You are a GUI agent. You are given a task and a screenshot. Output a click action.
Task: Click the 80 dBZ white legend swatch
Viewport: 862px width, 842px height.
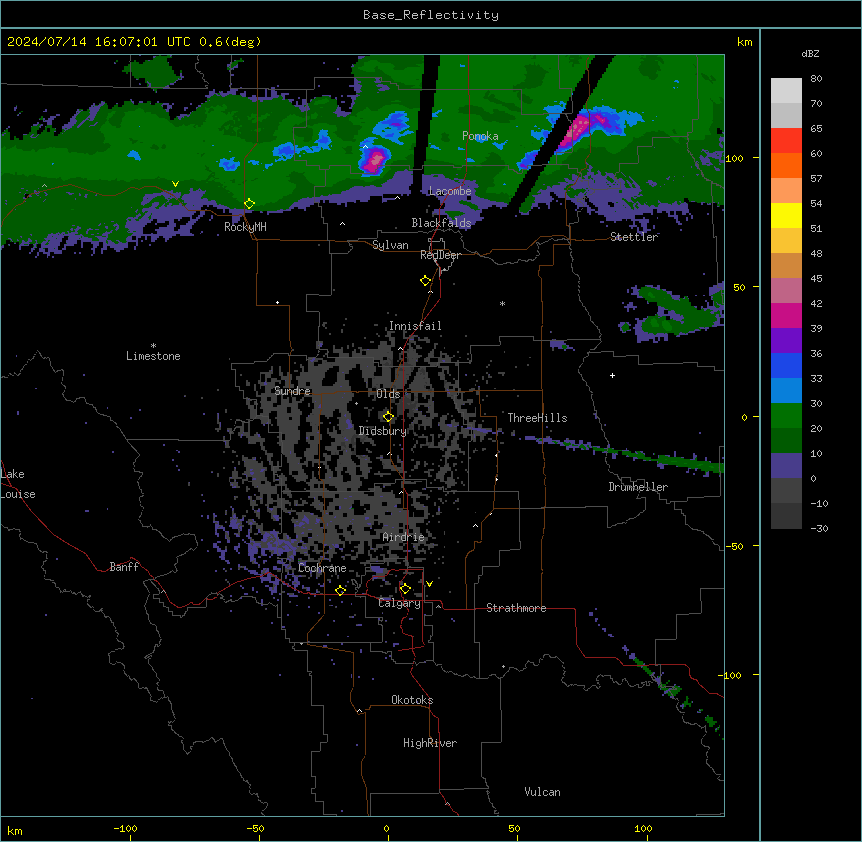pos(786,91)
